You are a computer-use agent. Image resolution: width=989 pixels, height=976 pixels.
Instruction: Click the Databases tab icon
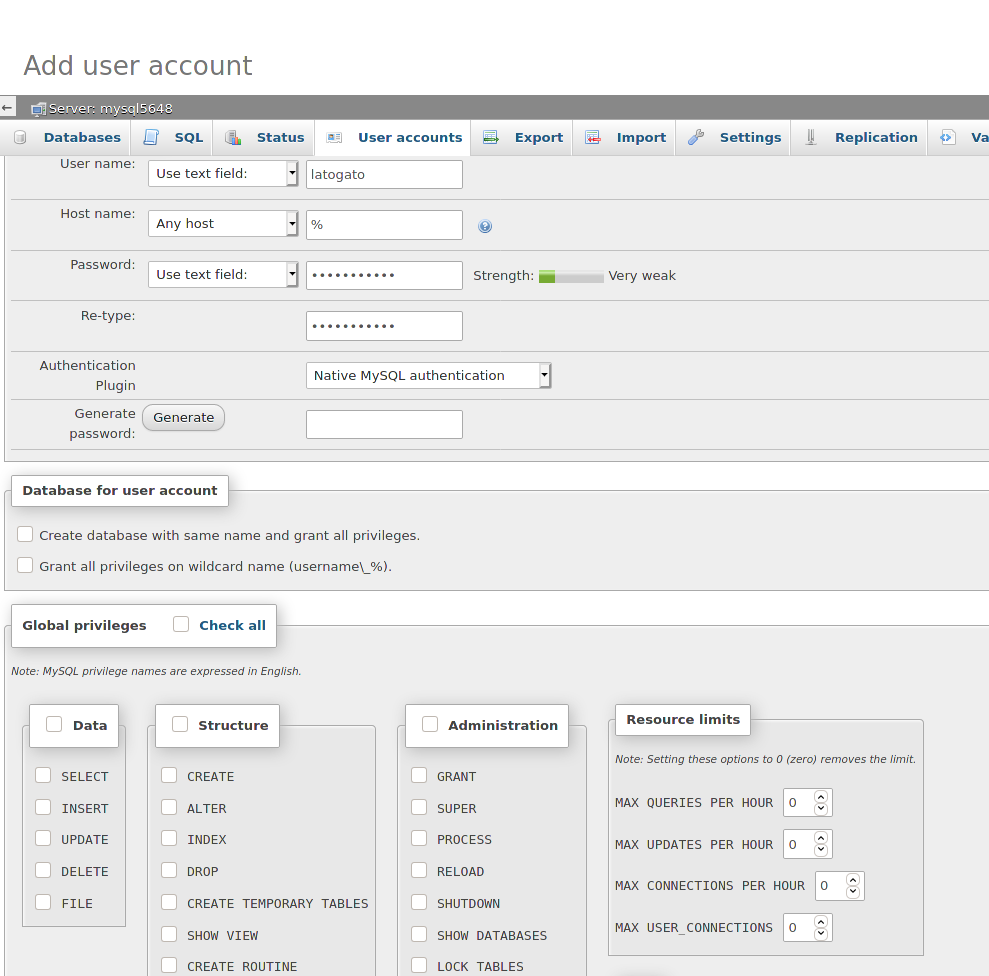[20, 138]
